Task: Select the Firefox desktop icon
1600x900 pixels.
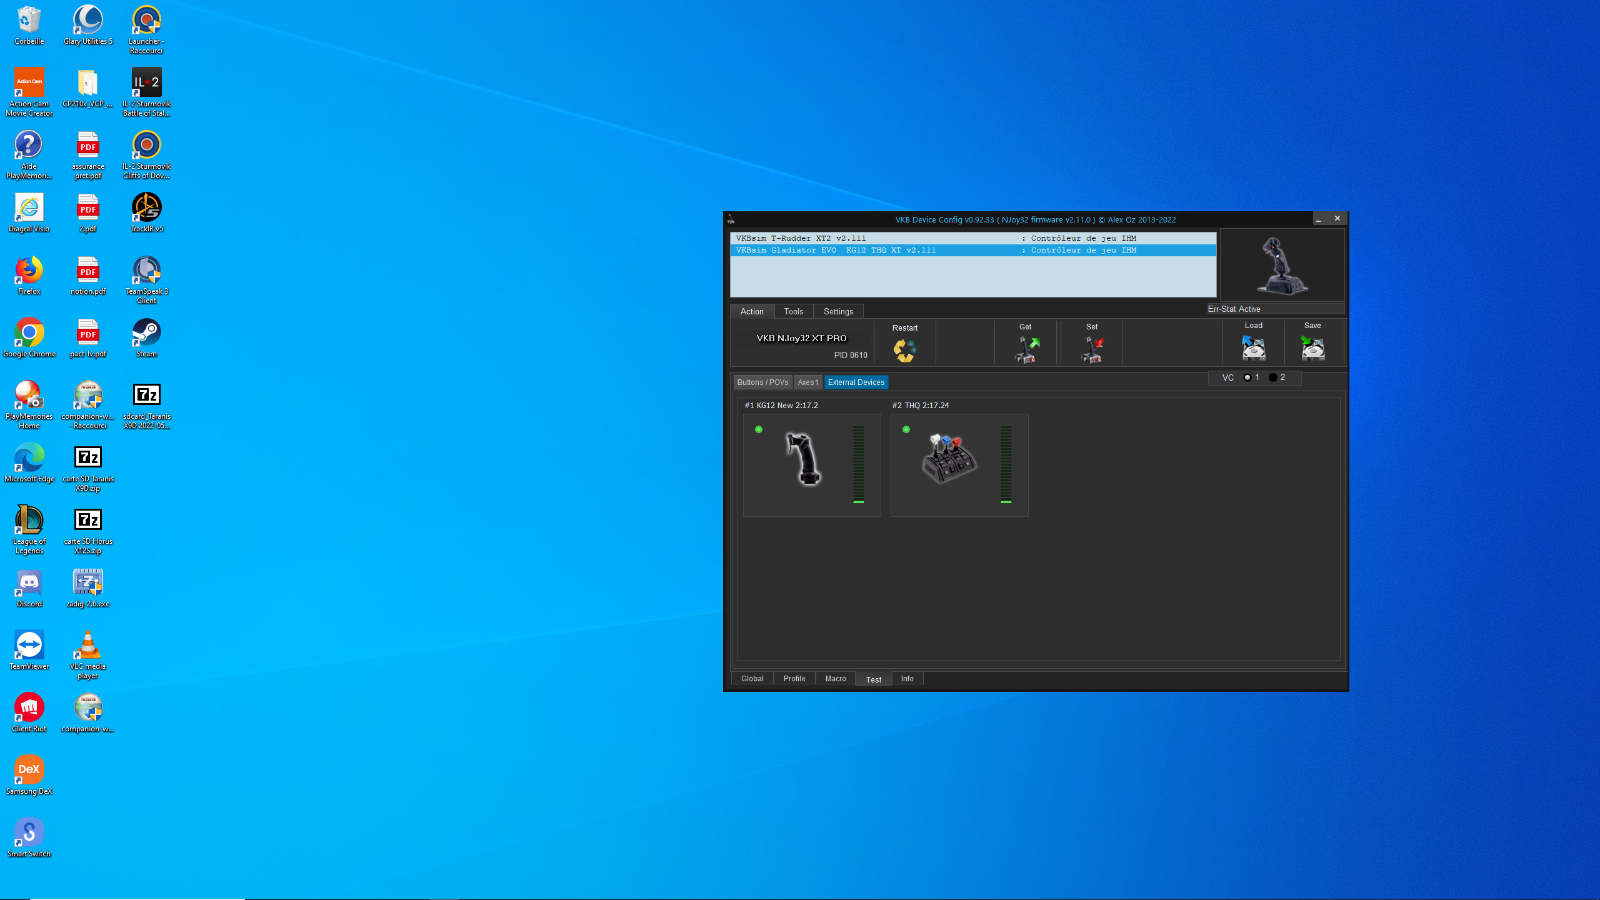Action: 29,276
